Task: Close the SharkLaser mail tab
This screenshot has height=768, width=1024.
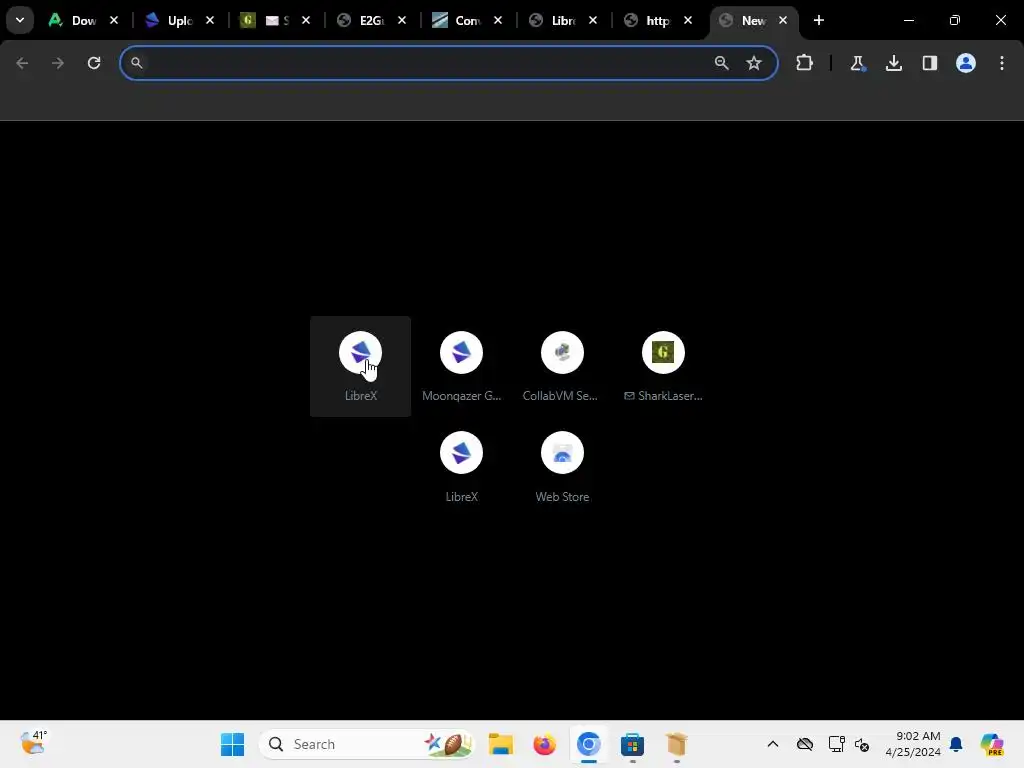Action: pos(306,20)
